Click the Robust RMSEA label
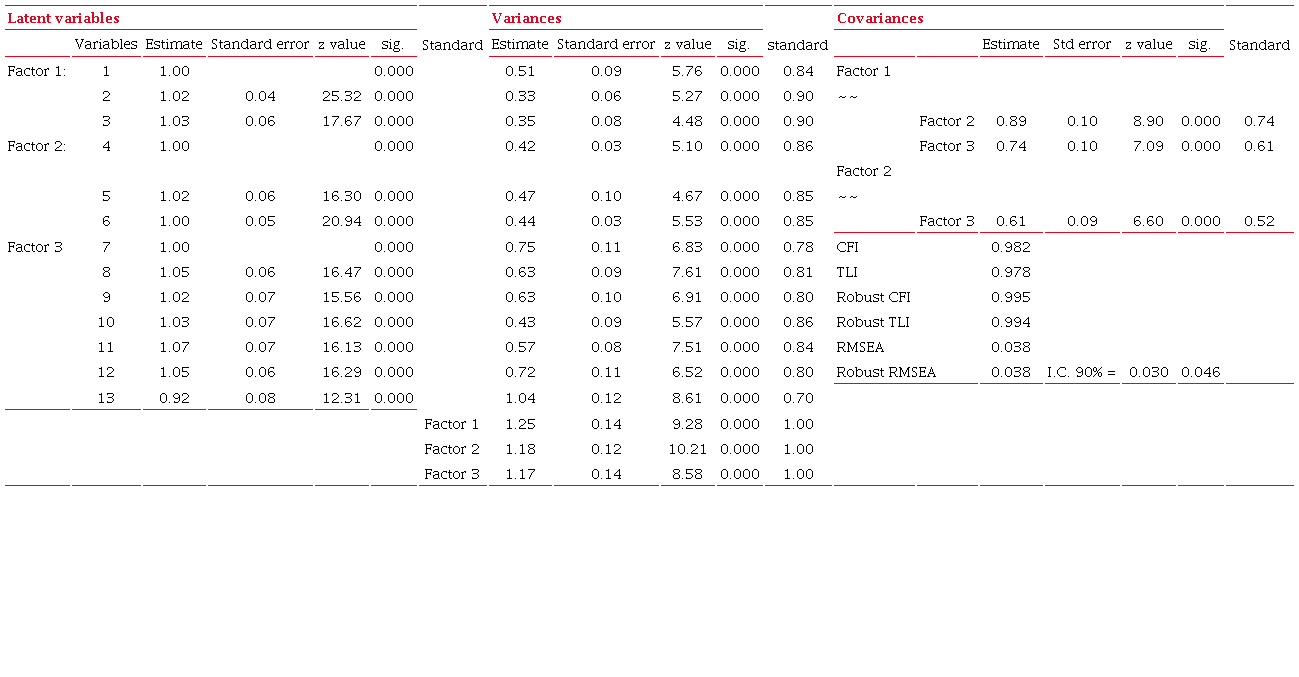This screenshot has height=677, width=1299. pos(886,372)
